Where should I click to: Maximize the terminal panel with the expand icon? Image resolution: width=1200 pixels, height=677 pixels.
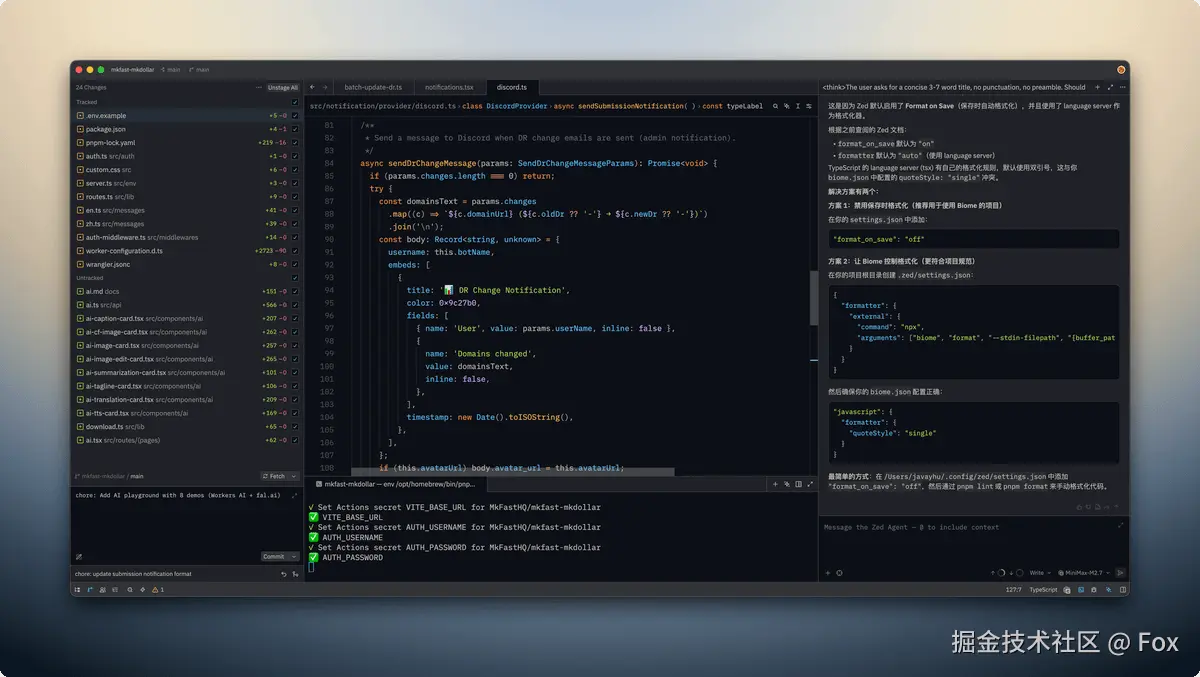click(810, 484)
